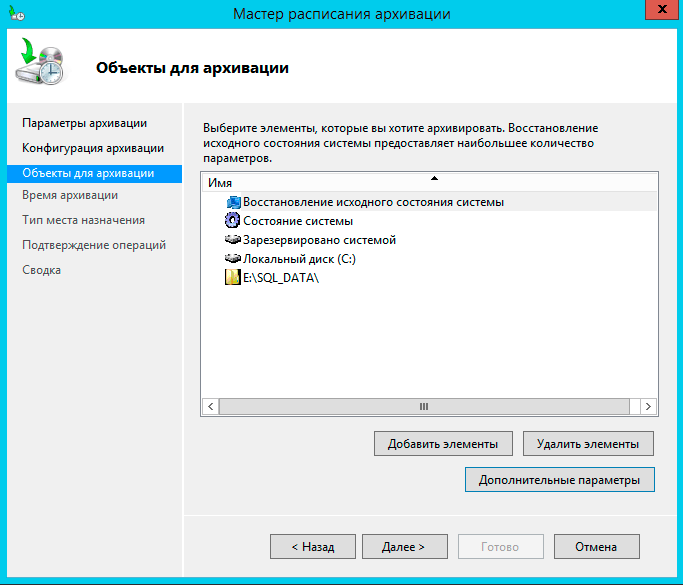Click folder icon beside E:\SQL_DATA\
683x585 pixels.
click(233, 277)
